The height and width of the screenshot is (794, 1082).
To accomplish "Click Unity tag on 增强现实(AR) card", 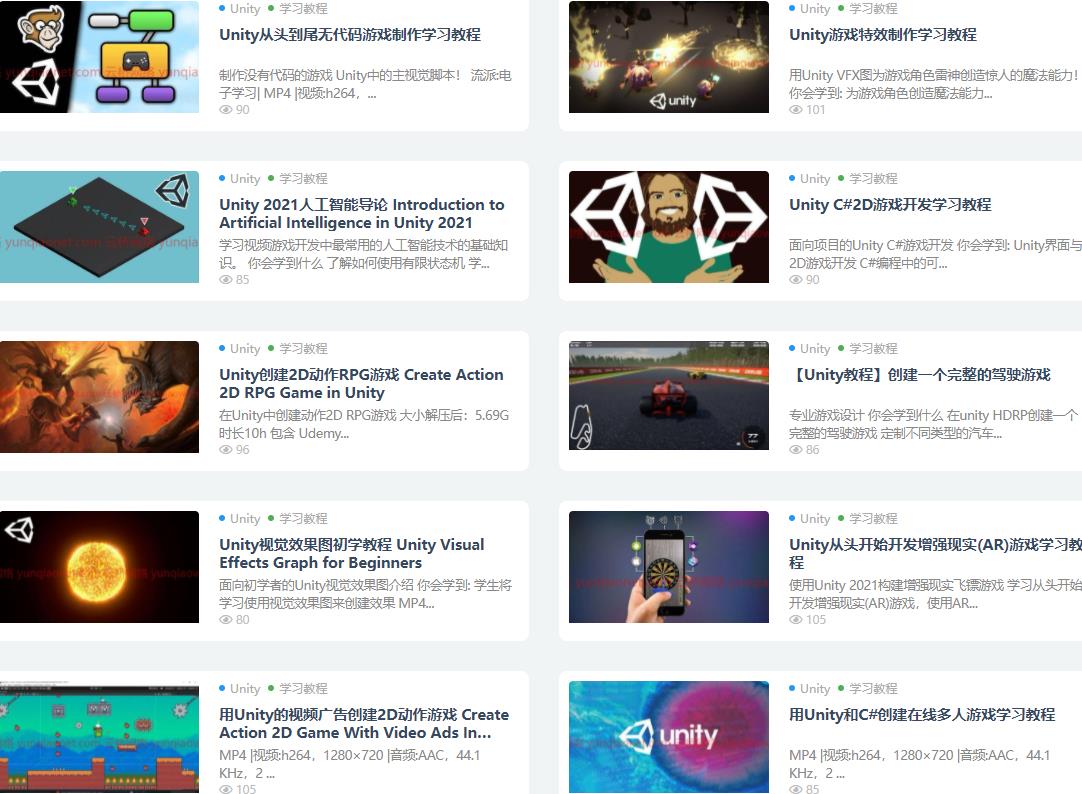I will point(815,519).
